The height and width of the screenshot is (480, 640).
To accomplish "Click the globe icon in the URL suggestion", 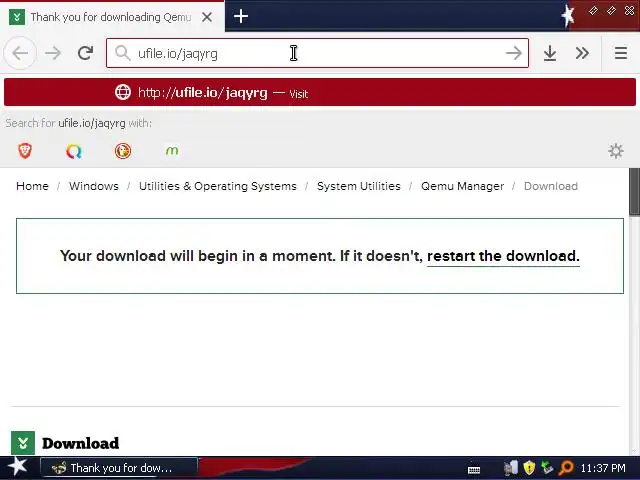I will tap(123, 92).
